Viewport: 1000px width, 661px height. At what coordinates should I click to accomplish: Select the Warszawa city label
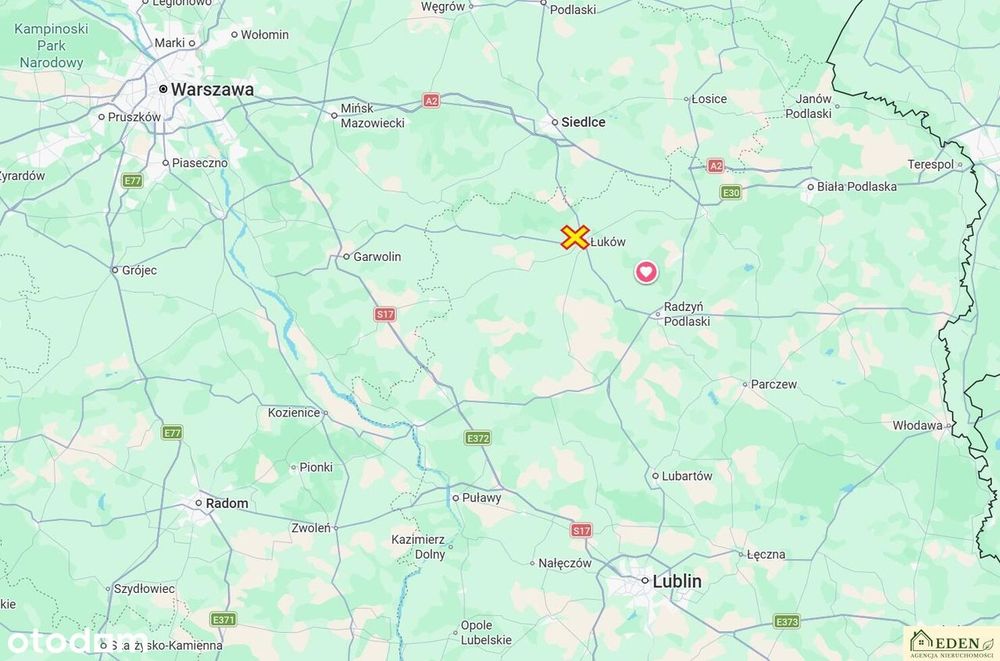(212, 90)
